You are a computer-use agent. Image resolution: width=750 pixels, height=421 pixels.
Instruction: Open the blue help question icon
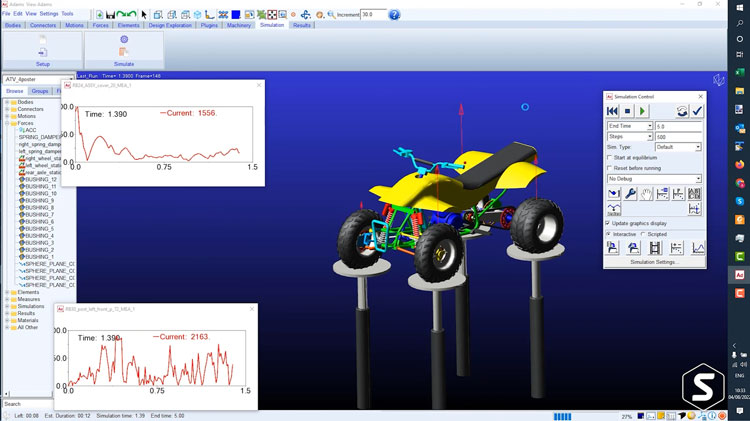coord(394,15)
